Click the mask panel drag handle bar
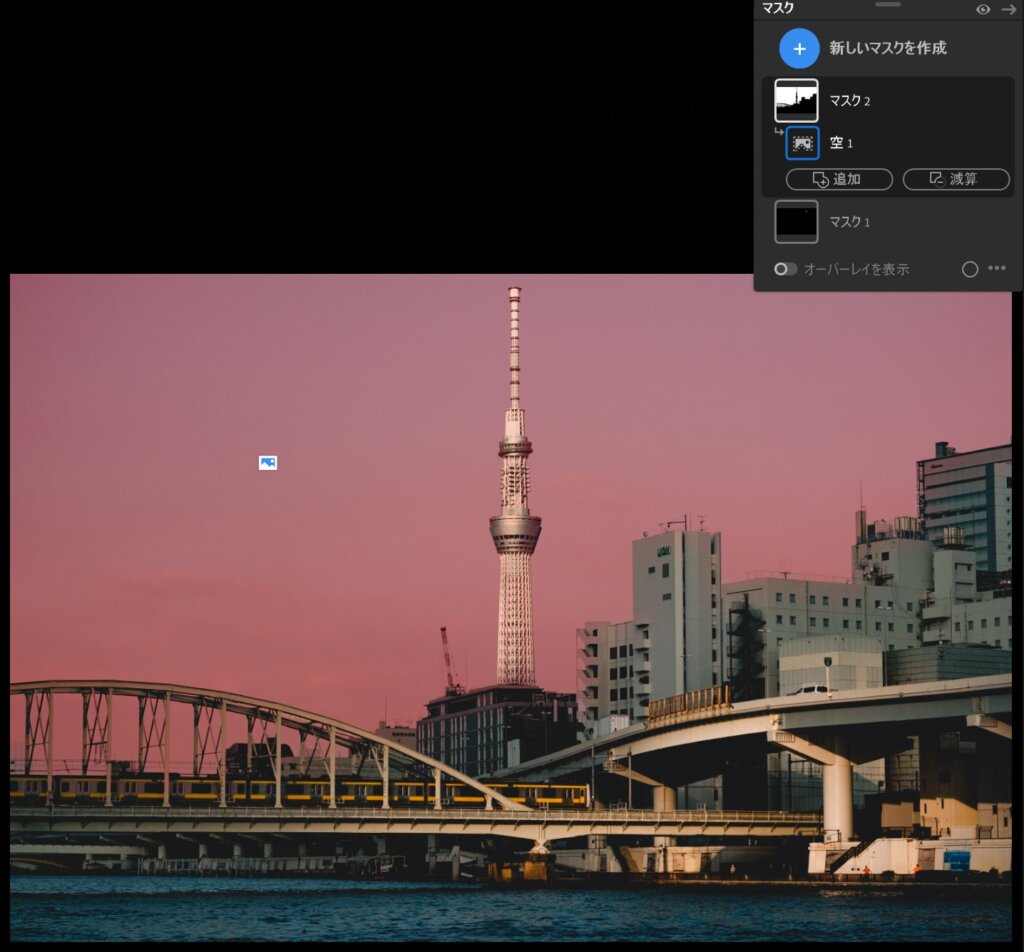This screenshot has width=1024, height=952. click(x=888, y=4)
